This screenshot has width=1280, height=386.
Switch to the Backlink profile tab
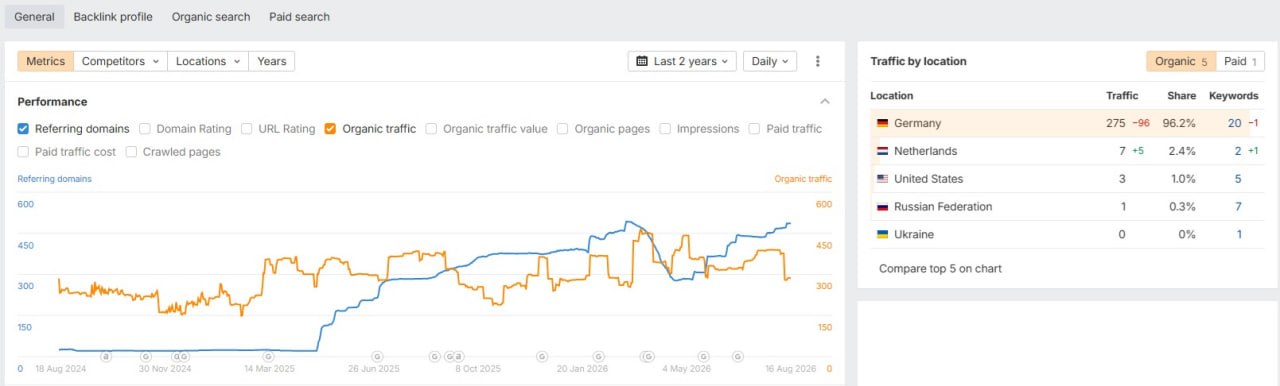[x=113, y=17]
